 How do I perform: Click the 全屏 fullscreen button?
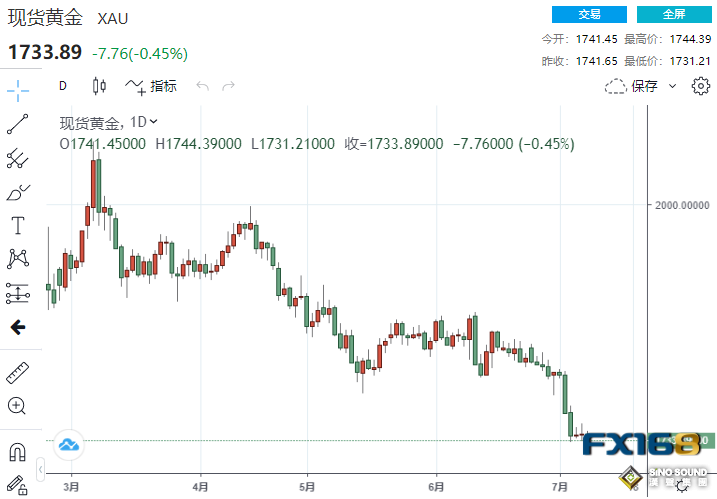pyautogui.click(x=676, y=14)
